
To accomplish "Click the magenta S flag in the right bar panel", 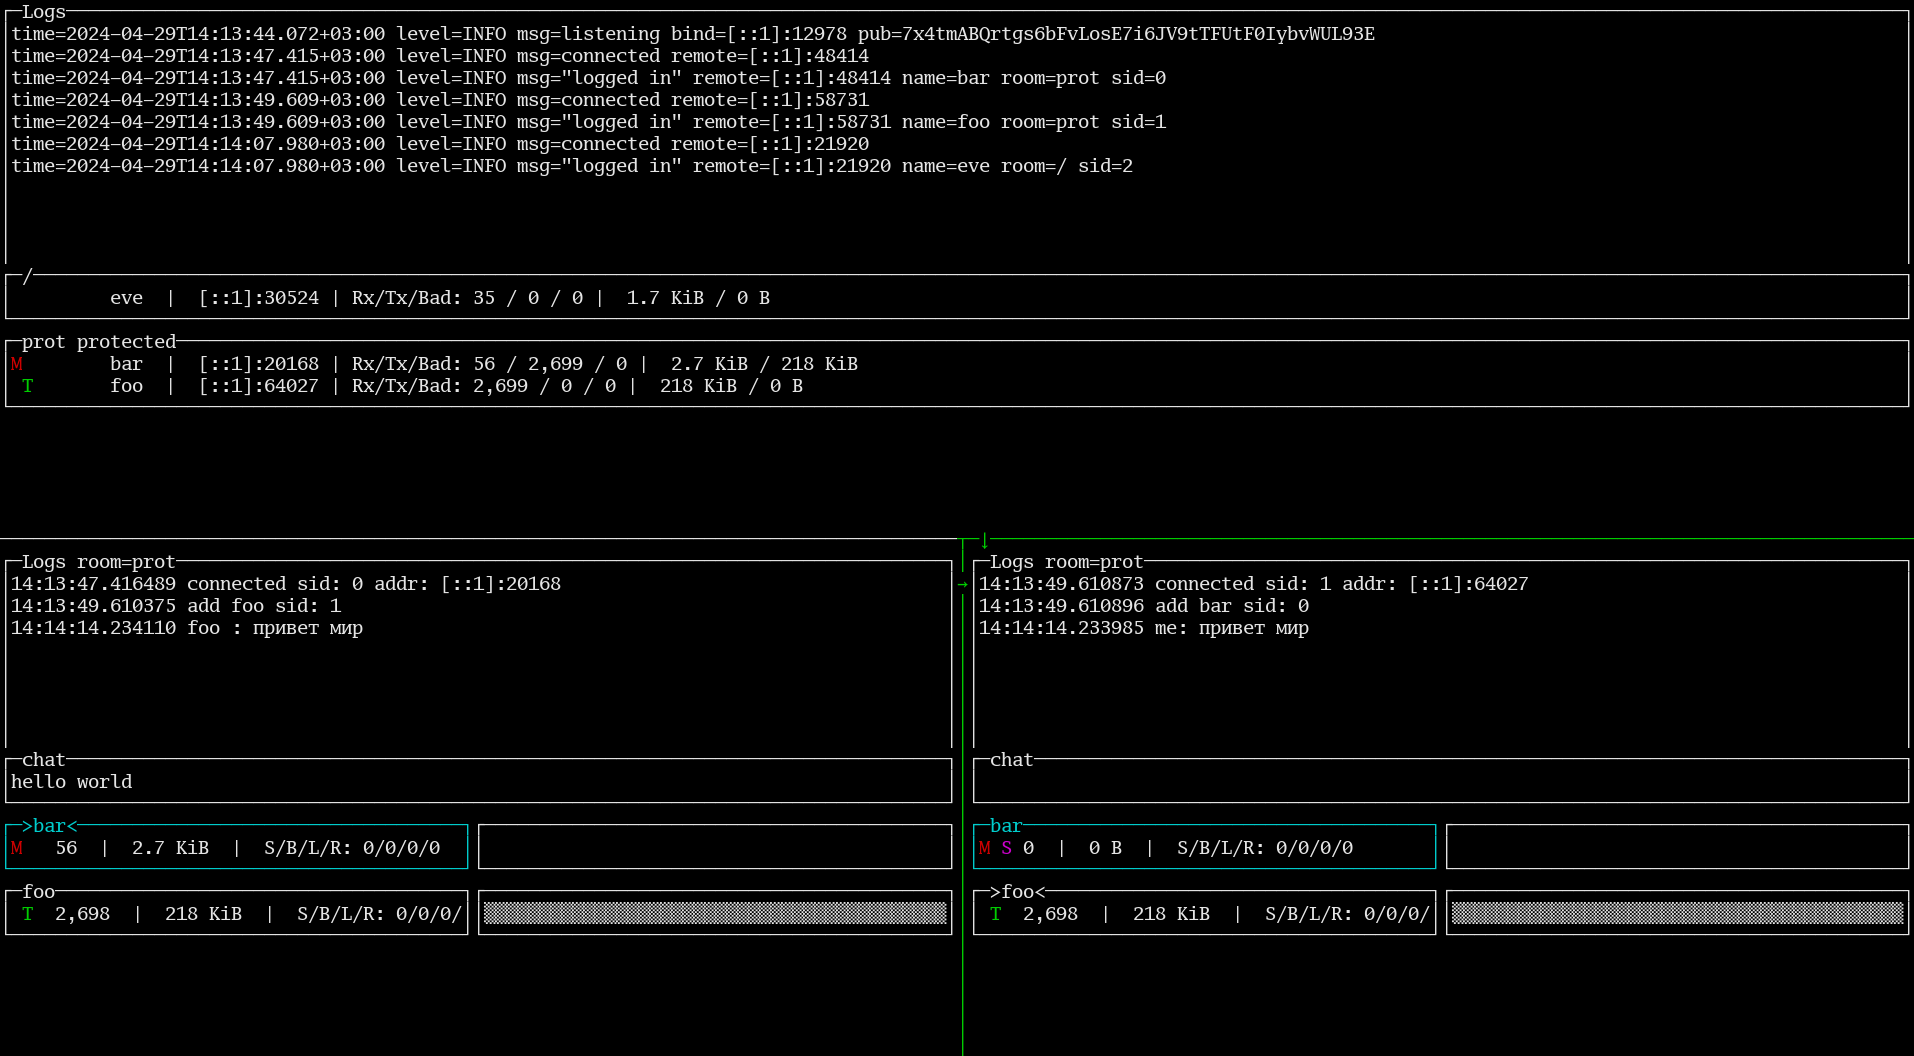I will tap(1006, 848).
